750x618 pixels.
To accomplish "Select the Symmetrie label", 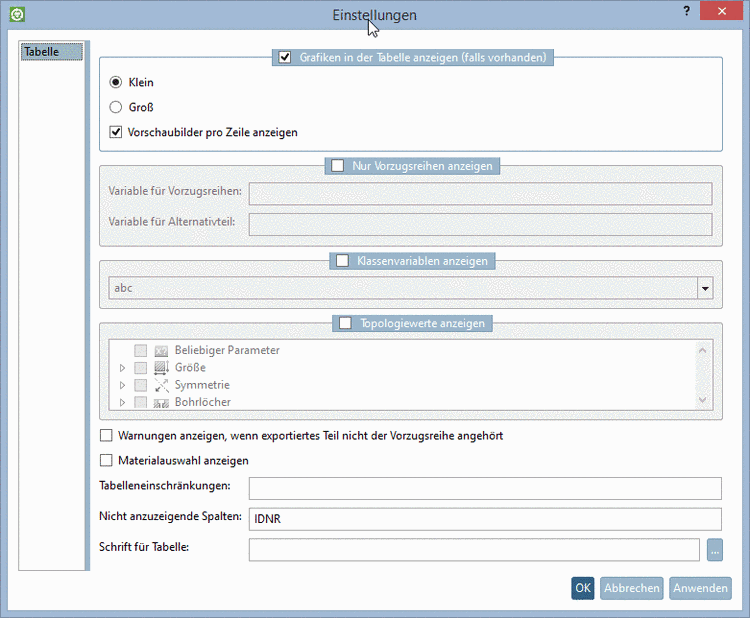I will pos(202,385).
